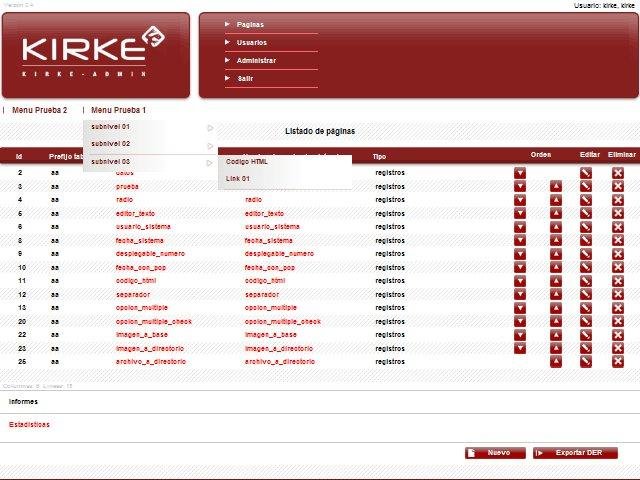
Task: Open the 'separador' name link
Action: pyautogui.click(x=133, y=295)
